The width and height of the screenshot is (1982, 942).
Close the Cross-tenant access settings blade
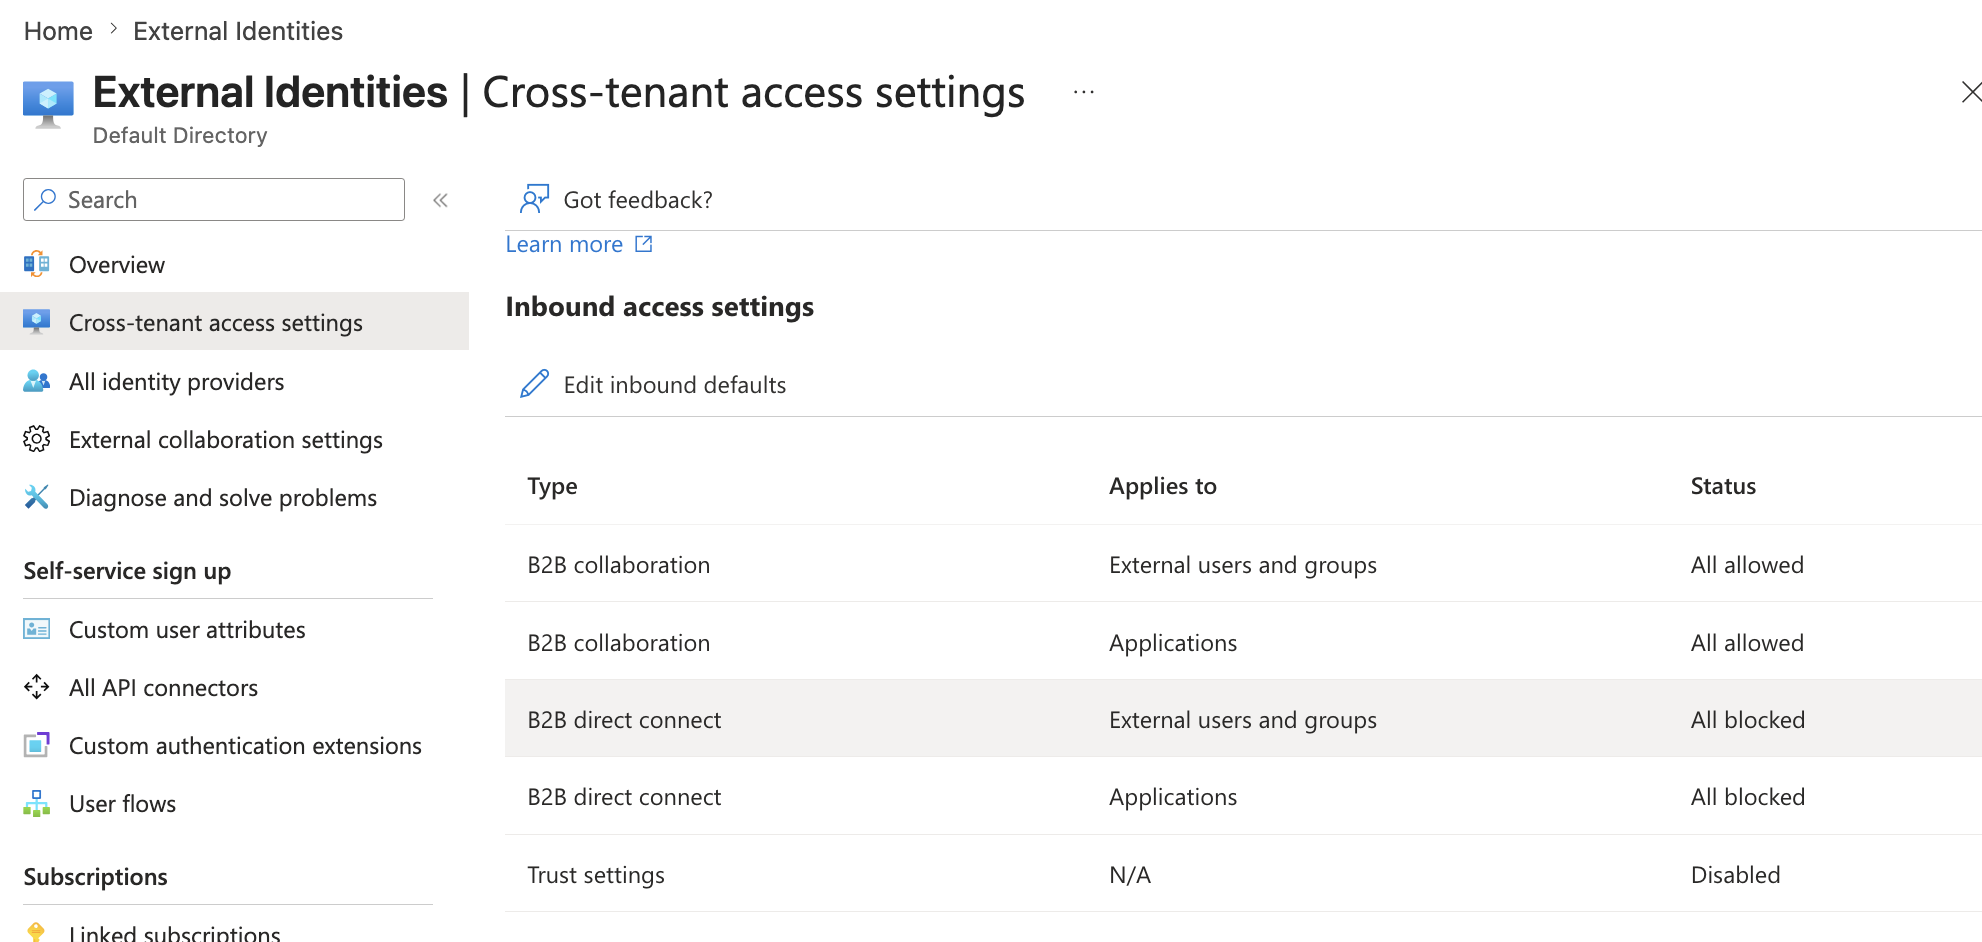click(1970, 92)
